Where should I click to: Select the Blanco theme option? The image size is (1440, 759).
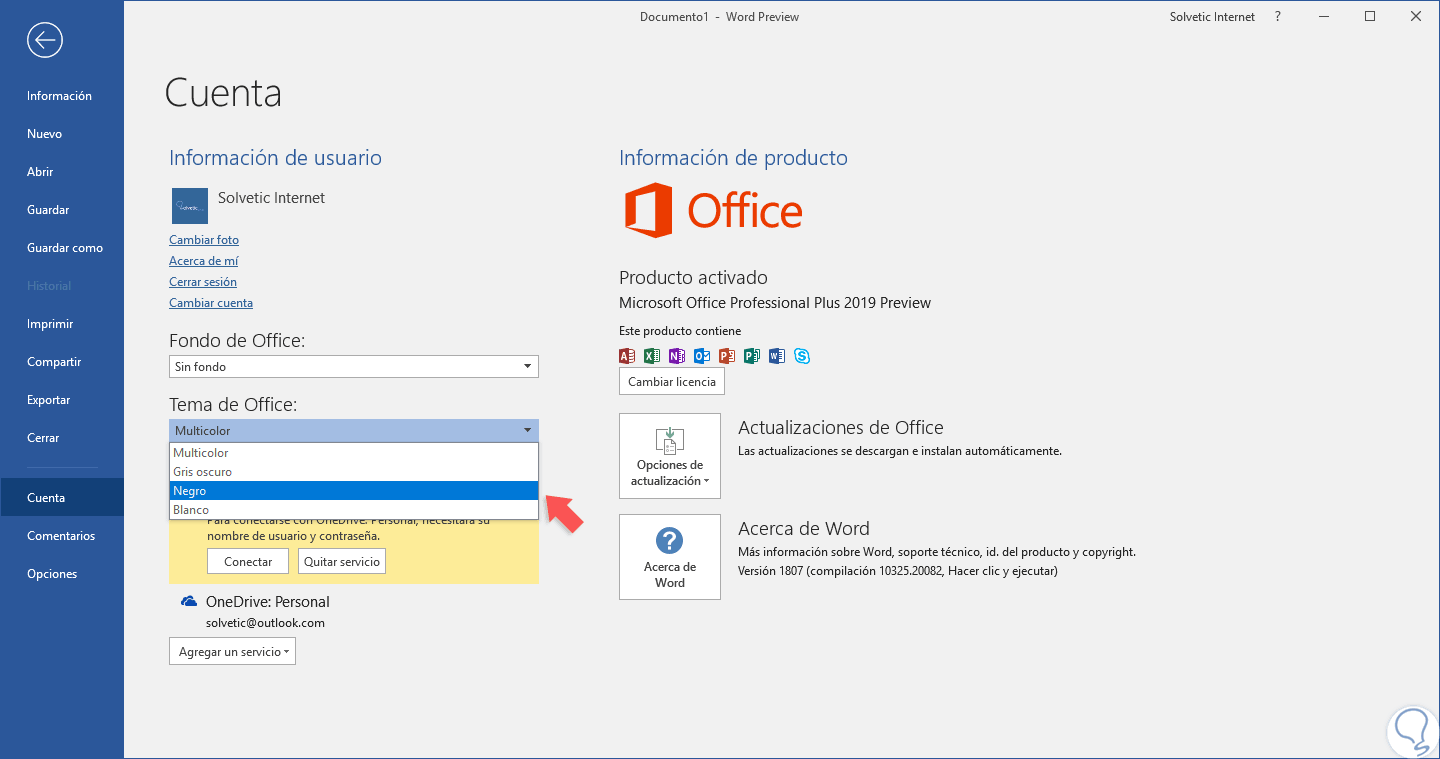click(354, 510)
